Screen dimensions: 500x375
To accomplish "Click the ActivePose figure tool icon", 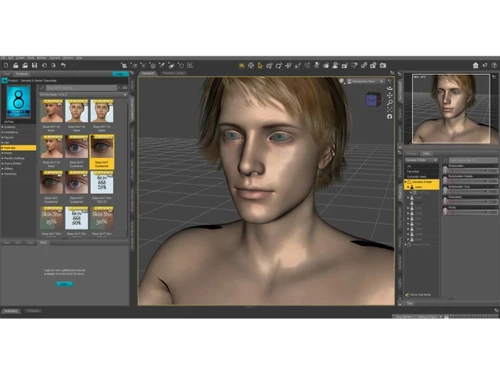I will coord(316,65).
